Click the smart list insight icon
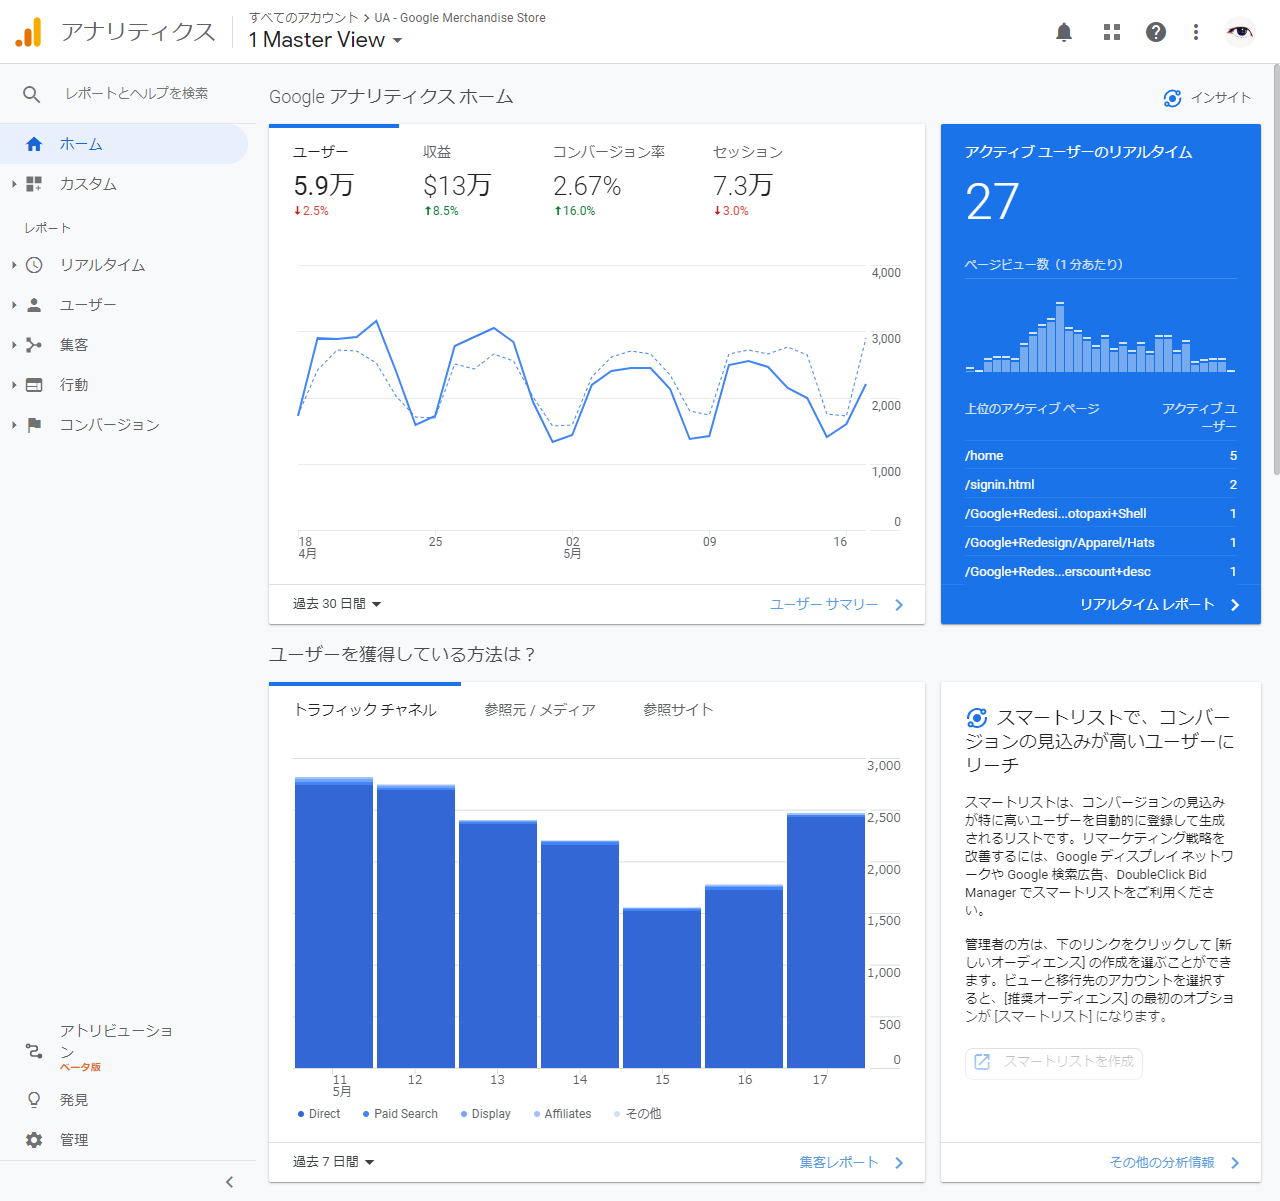1280x1201 pixels. 977,718
